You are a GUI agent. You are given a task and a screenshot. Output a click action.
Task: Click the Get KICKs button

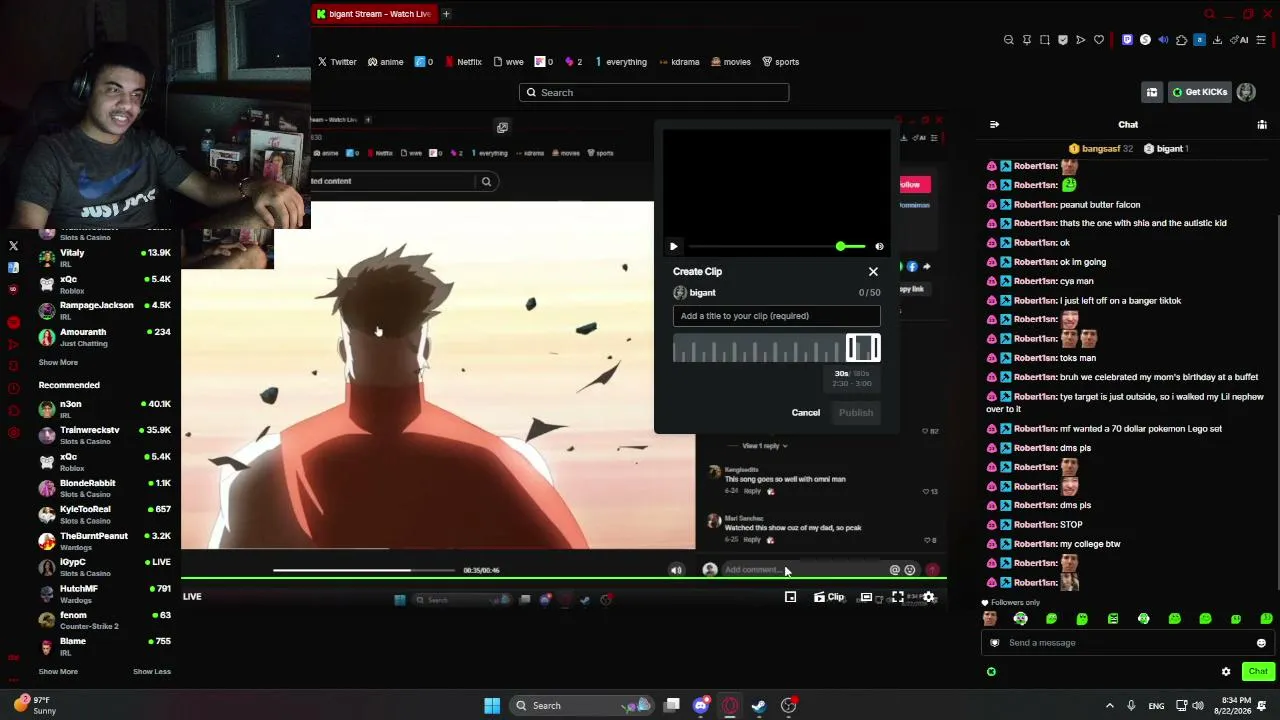pyautogui.click(x=1200, y=92)
